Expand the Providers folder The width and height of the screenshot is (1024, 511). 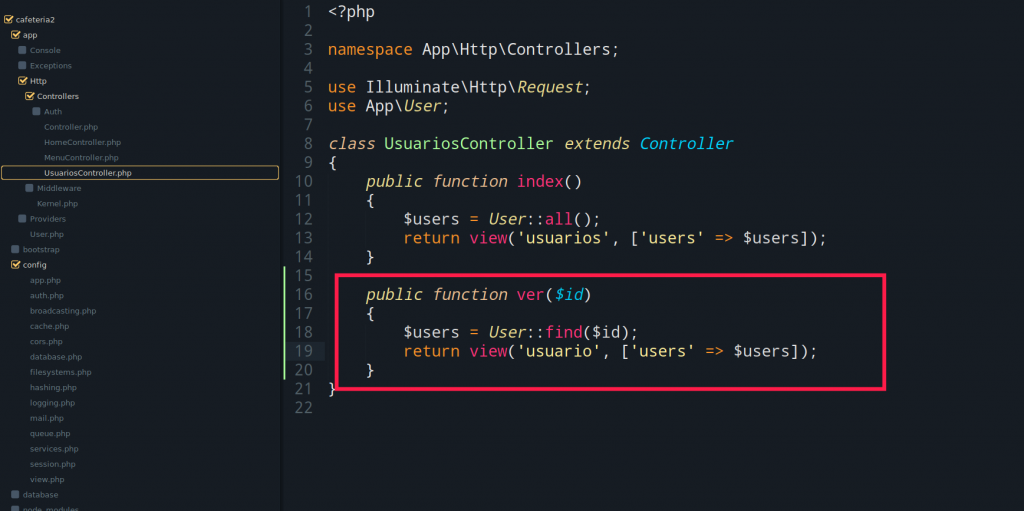[22, 219]
